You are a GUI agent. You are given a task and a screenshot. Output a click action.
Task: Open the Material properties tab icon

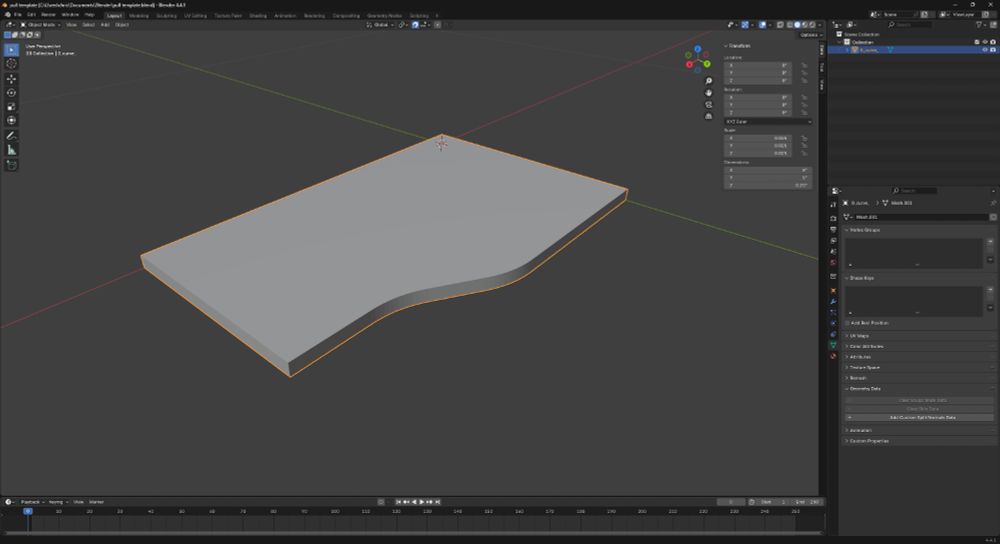pyautogui.click(x=833, y=356)
